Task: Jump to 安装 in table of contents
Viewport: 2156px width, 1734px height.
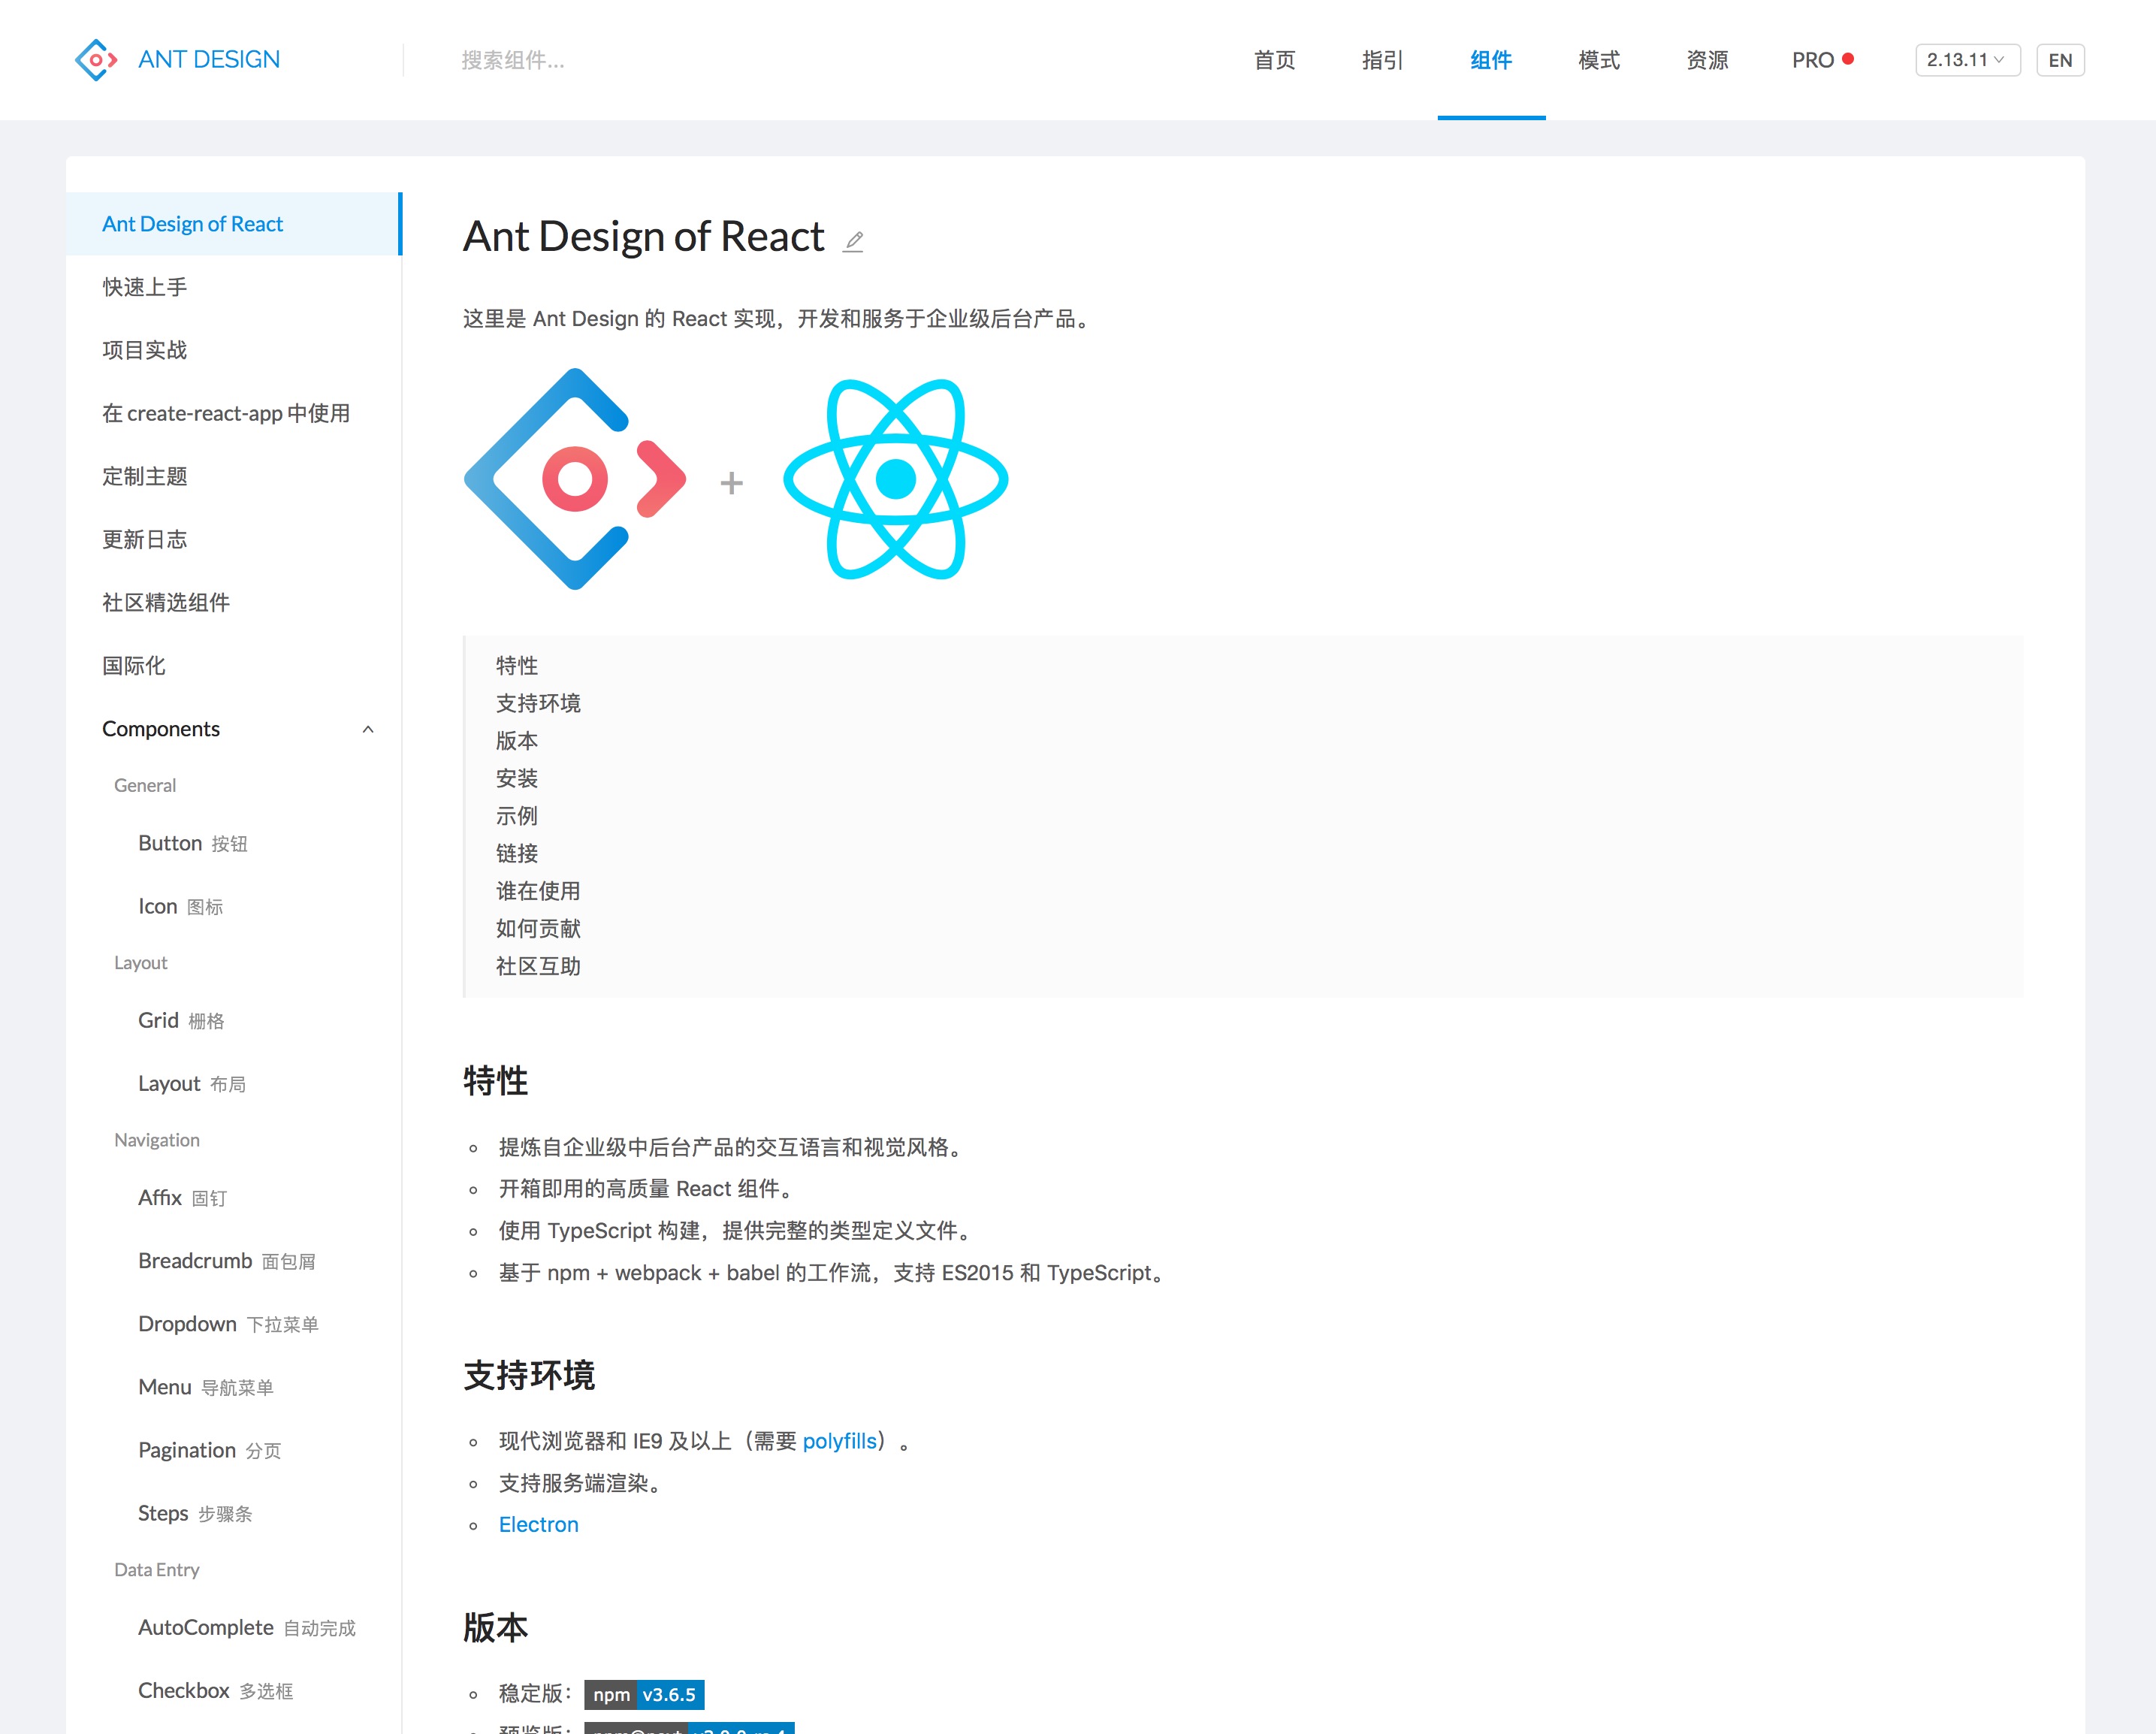Action: point(517,778)
